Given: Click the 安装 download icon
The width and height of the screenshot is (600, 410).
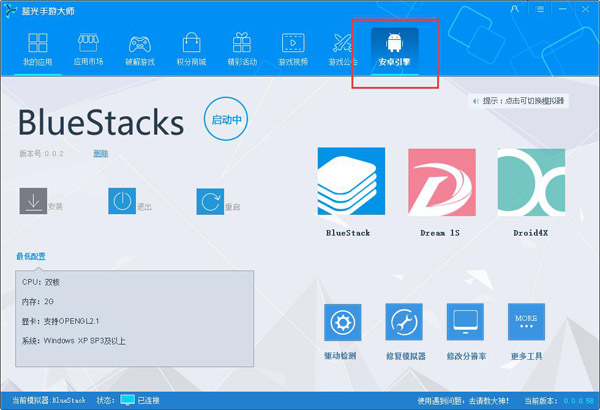Looking at the screenshot, I should (x=33, y=201).
